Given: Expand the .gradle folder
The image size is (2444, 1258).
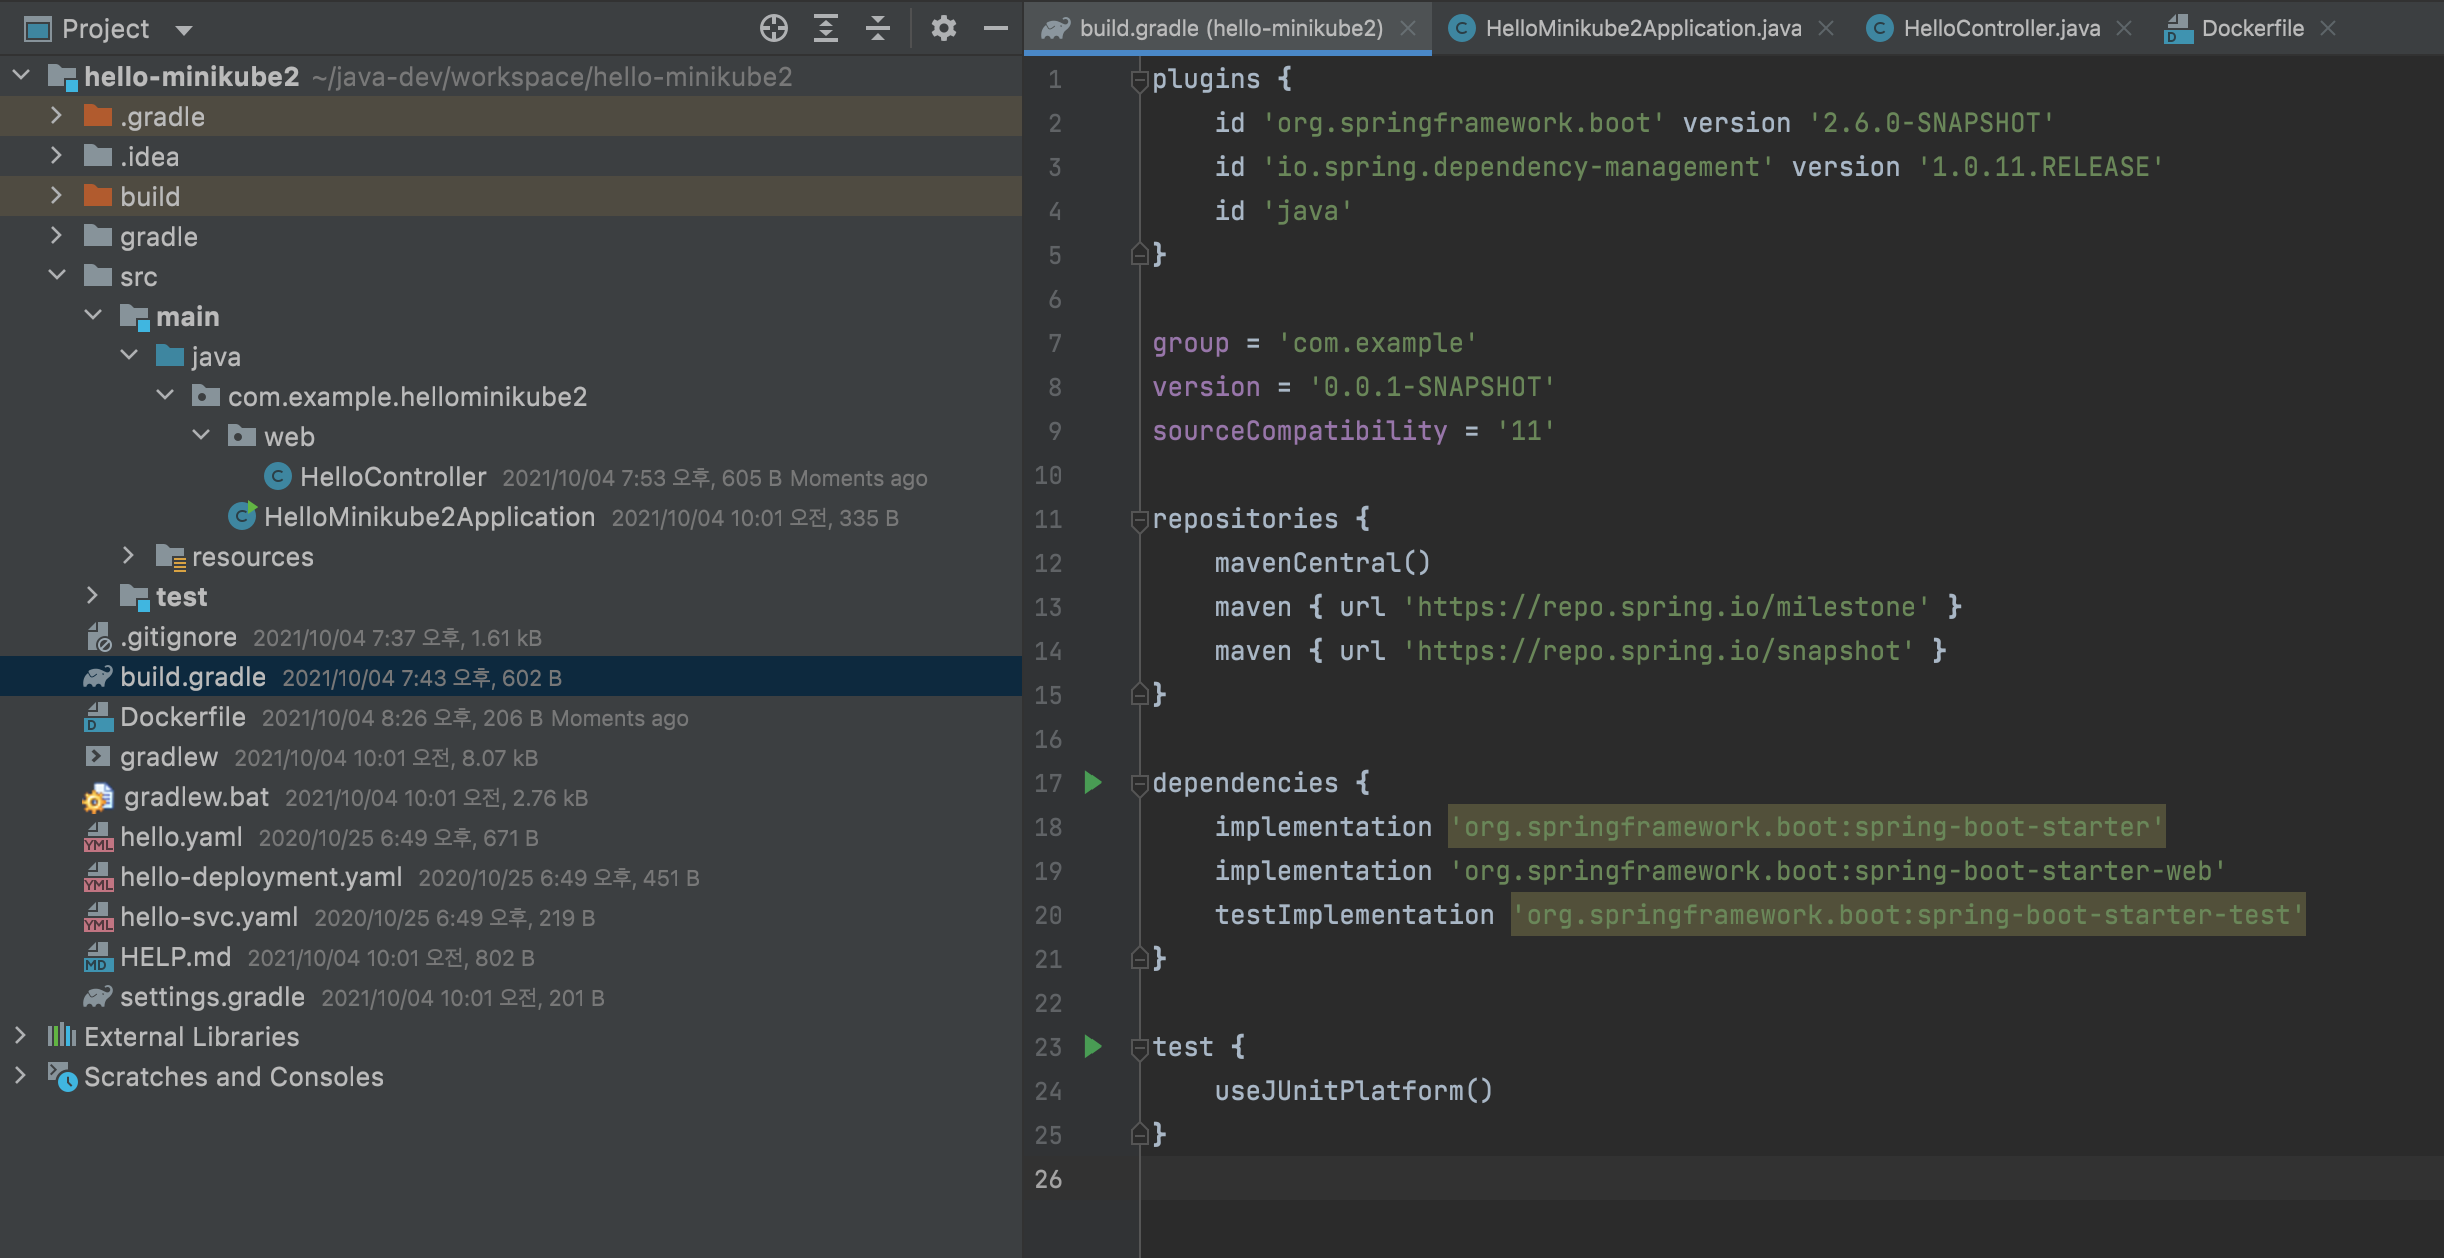Looking at the screenshot, I should [x=57, y=117].
